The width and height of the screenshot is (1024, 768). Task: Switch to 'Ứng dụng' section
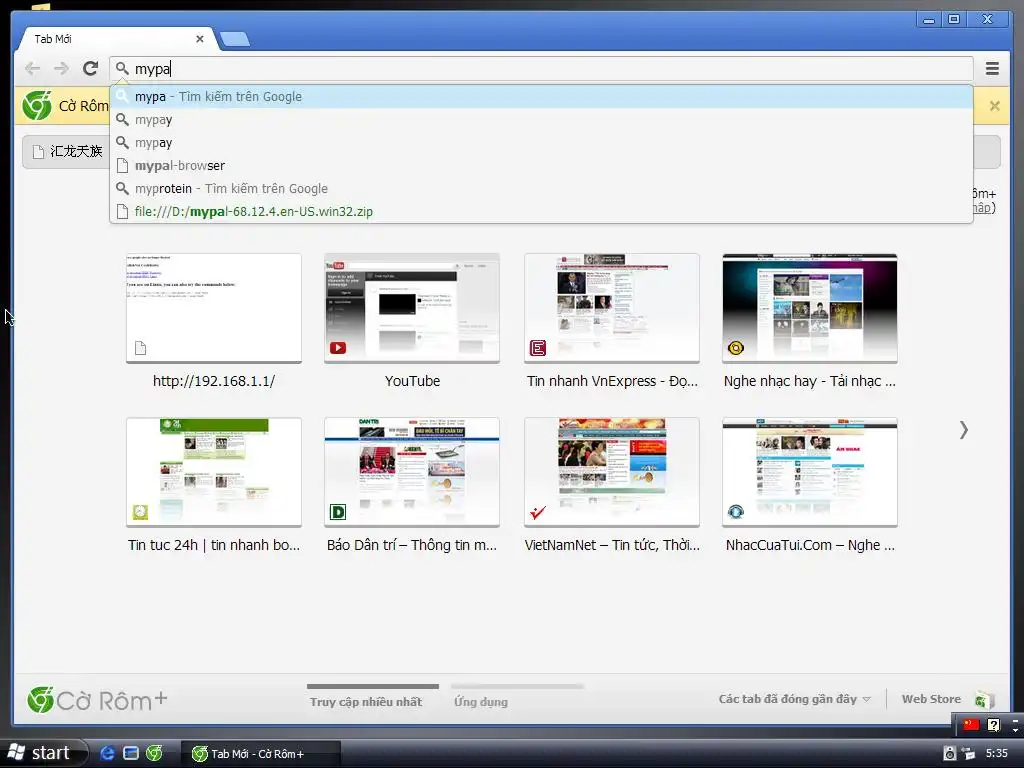[481, 701]
